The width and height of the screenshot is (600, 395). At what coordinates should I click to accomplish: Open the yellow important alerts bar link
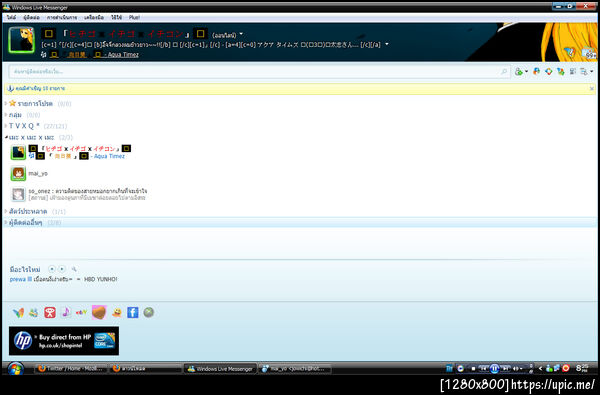point(40,88)
